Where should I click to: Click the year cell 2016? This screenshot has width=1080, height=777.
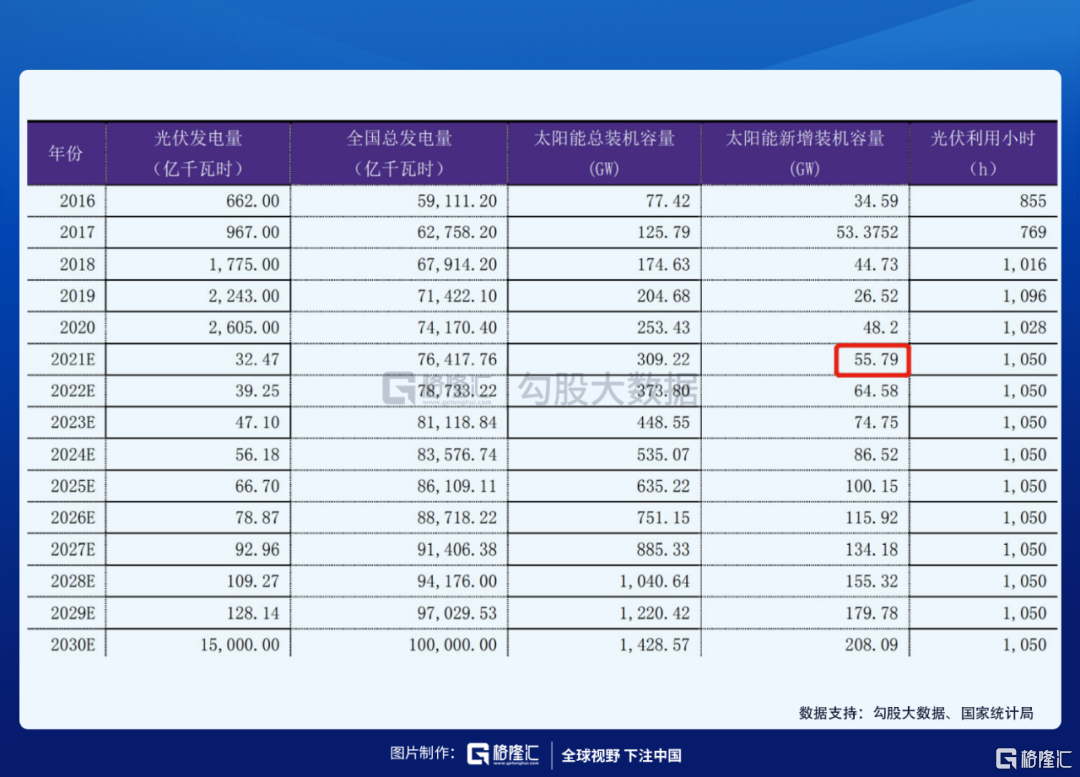[x=77, y=201]
